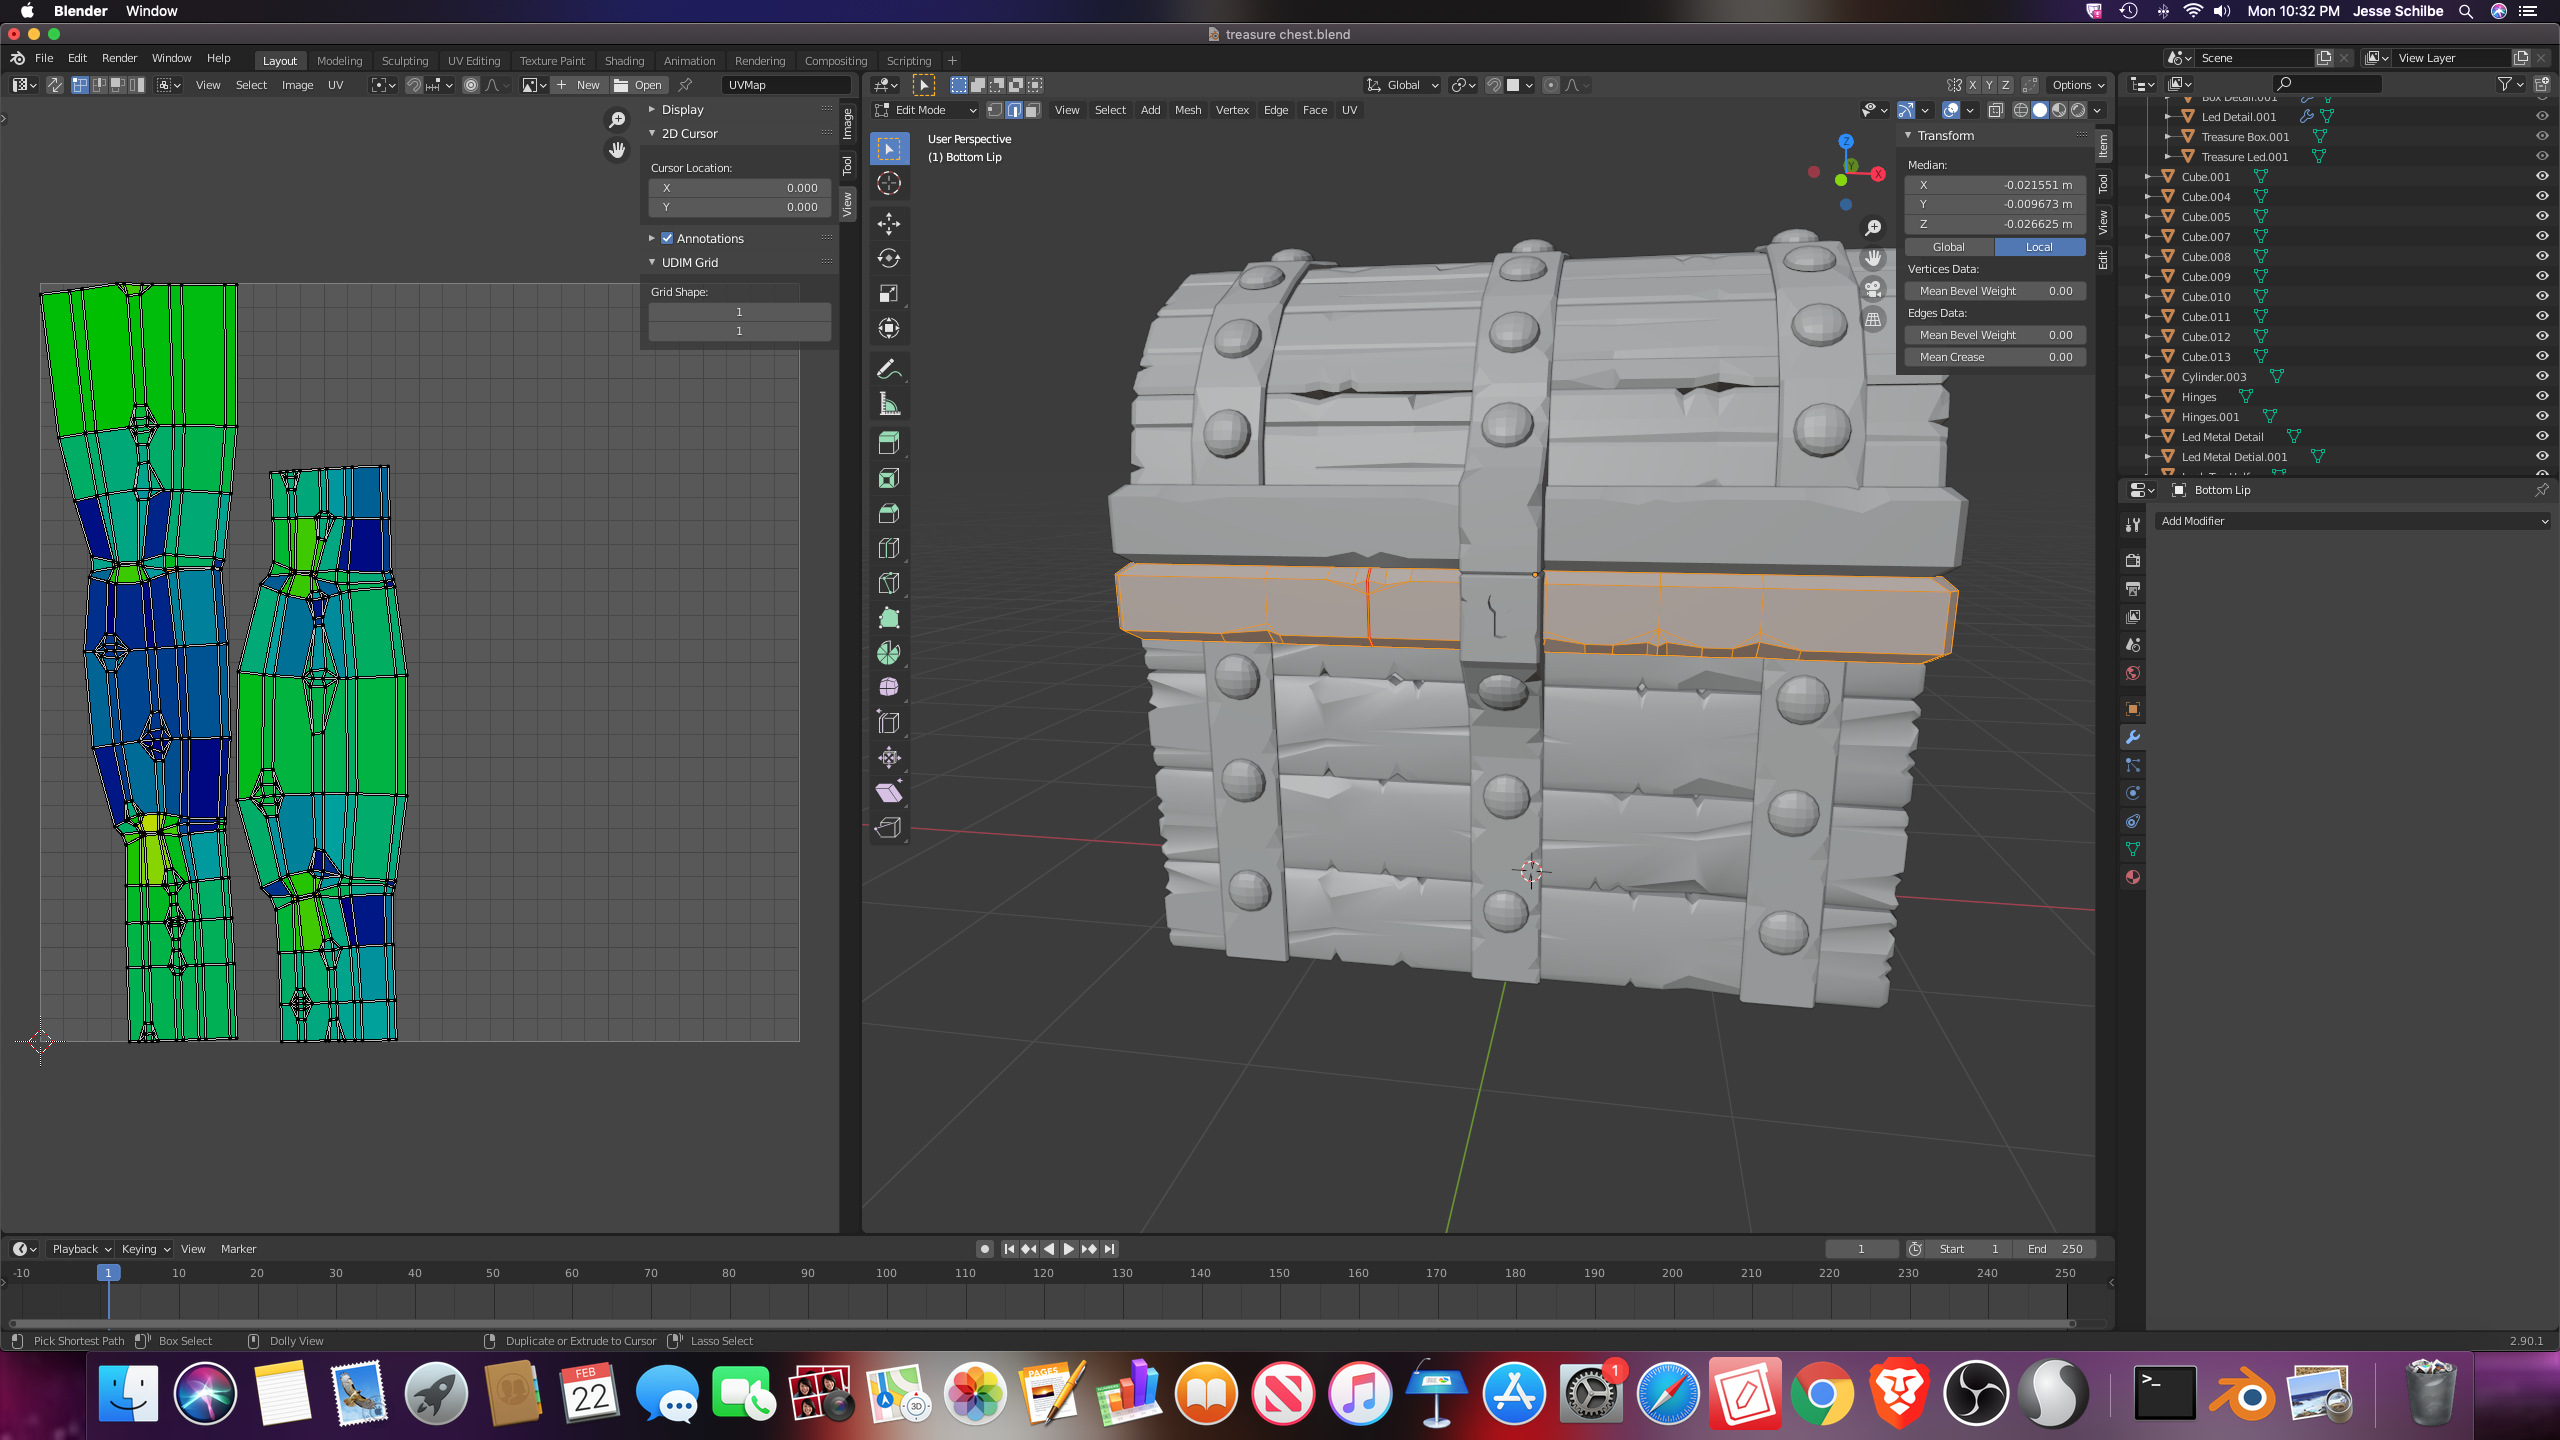Select the Measure tool

(x=888, y=404)
